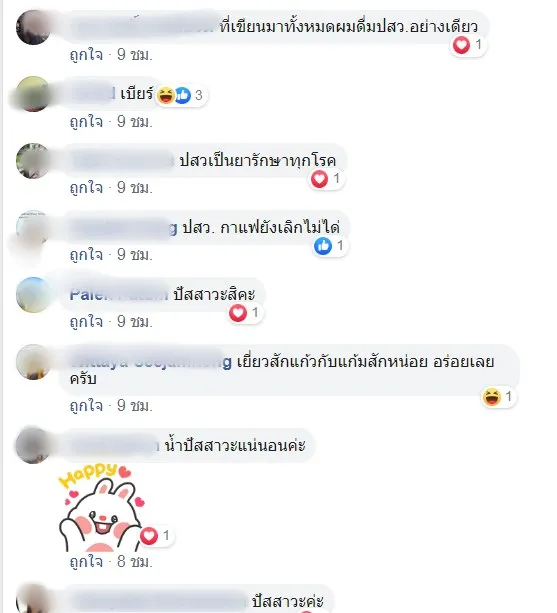The width and height of the screenshot is (557, 613).
Task: Click heart reaction on ปัสสาวะสิคะ comment
Action: click(x=238, y=313)
